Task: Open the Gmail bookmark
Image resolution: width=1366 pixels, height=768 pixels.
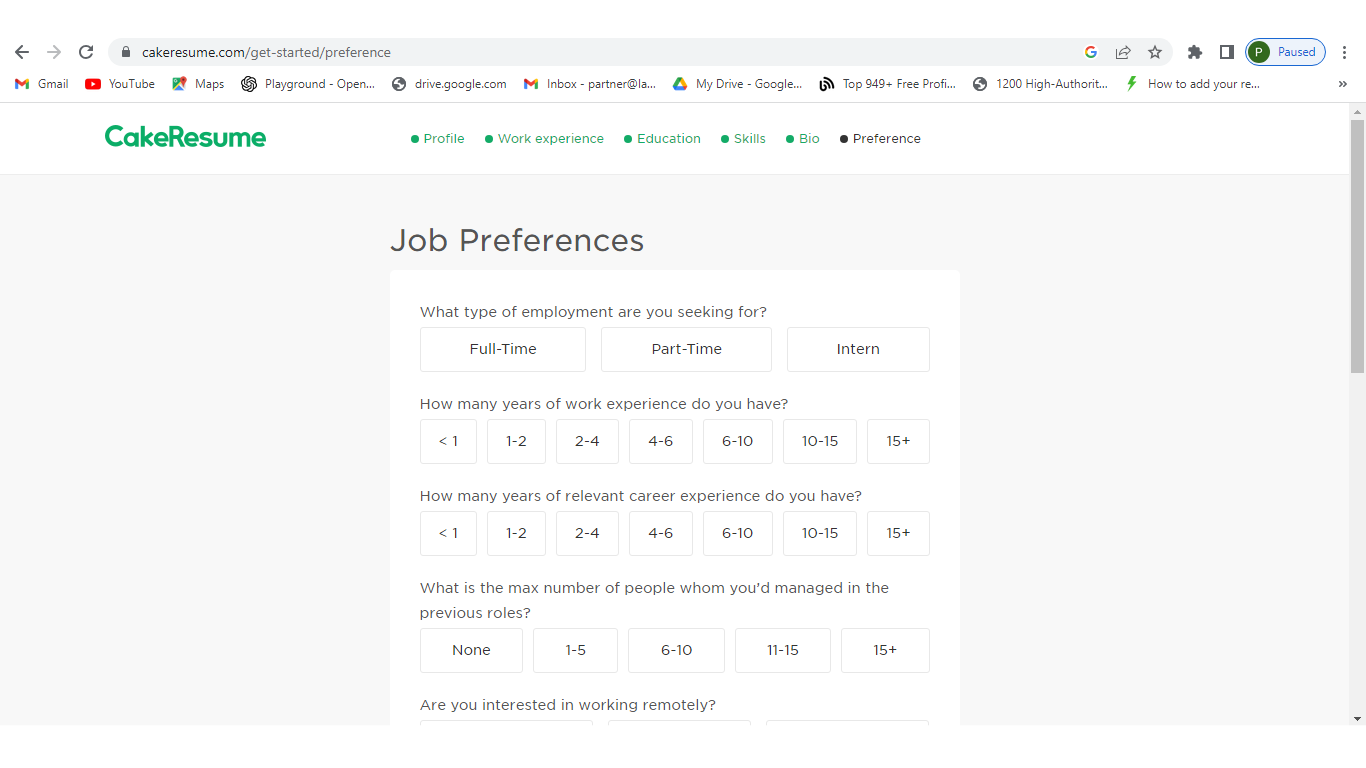Action: tap(42, 84)
